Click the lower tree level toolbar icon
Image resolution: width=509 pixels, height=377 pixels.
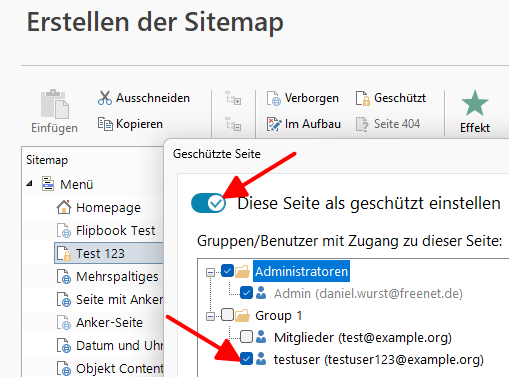click(x=233, y=124)
